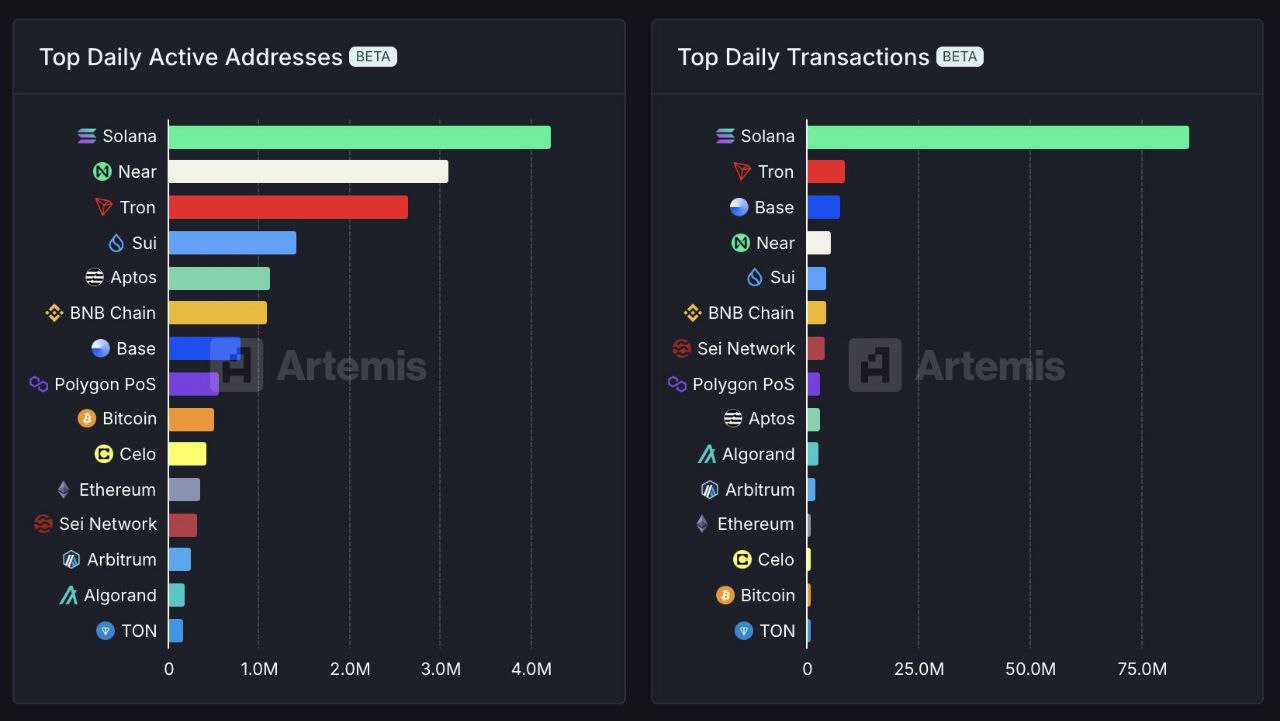Click the Celo icon in Daily Transactions chart

click(x=742, y=560)
